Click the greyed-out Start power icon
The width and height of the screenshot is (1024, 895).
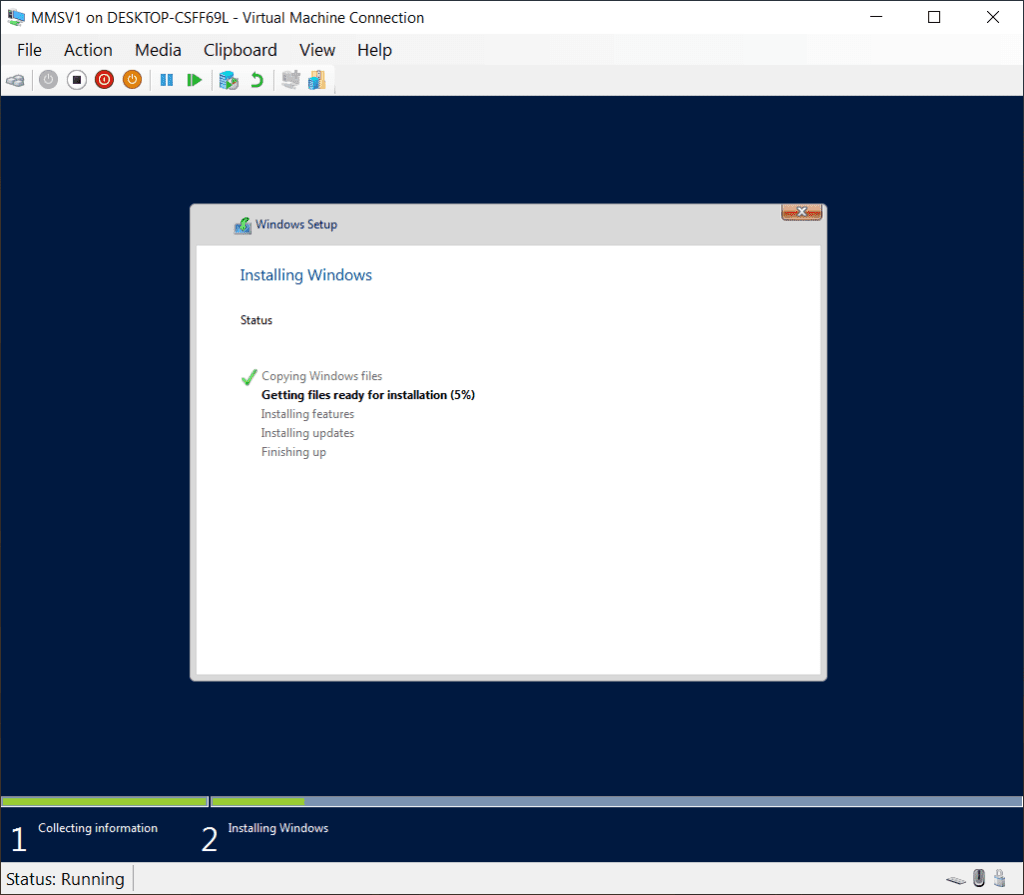[48, 80]
